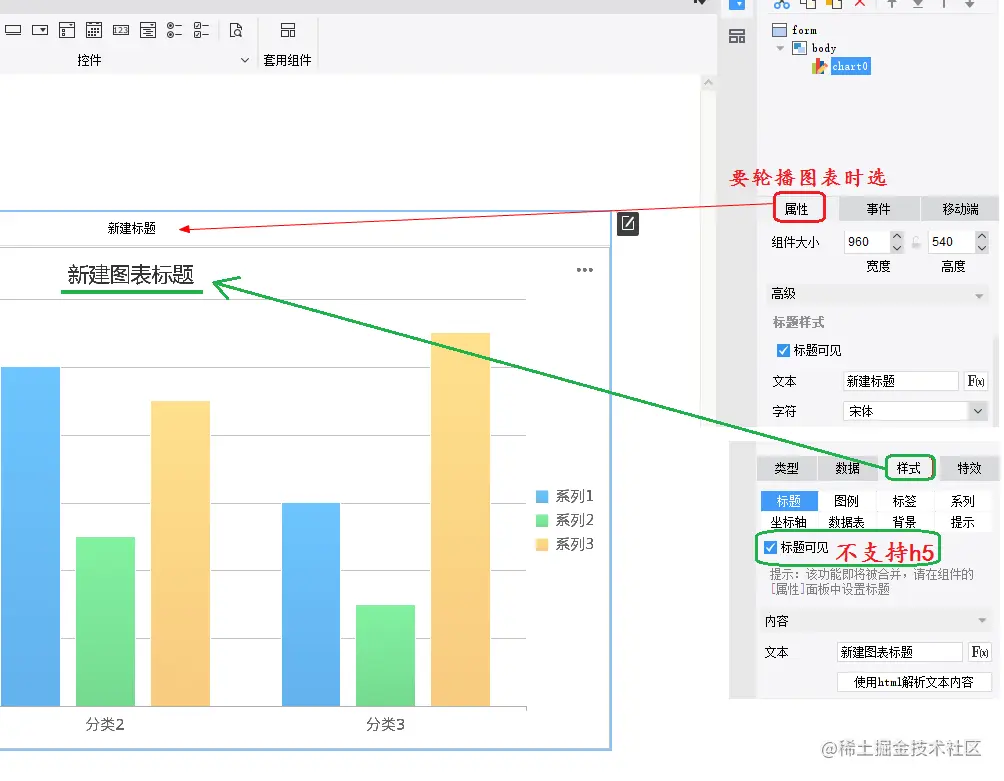
Task: Select the dropdown tree widget icon
Action: click(148, 30)
